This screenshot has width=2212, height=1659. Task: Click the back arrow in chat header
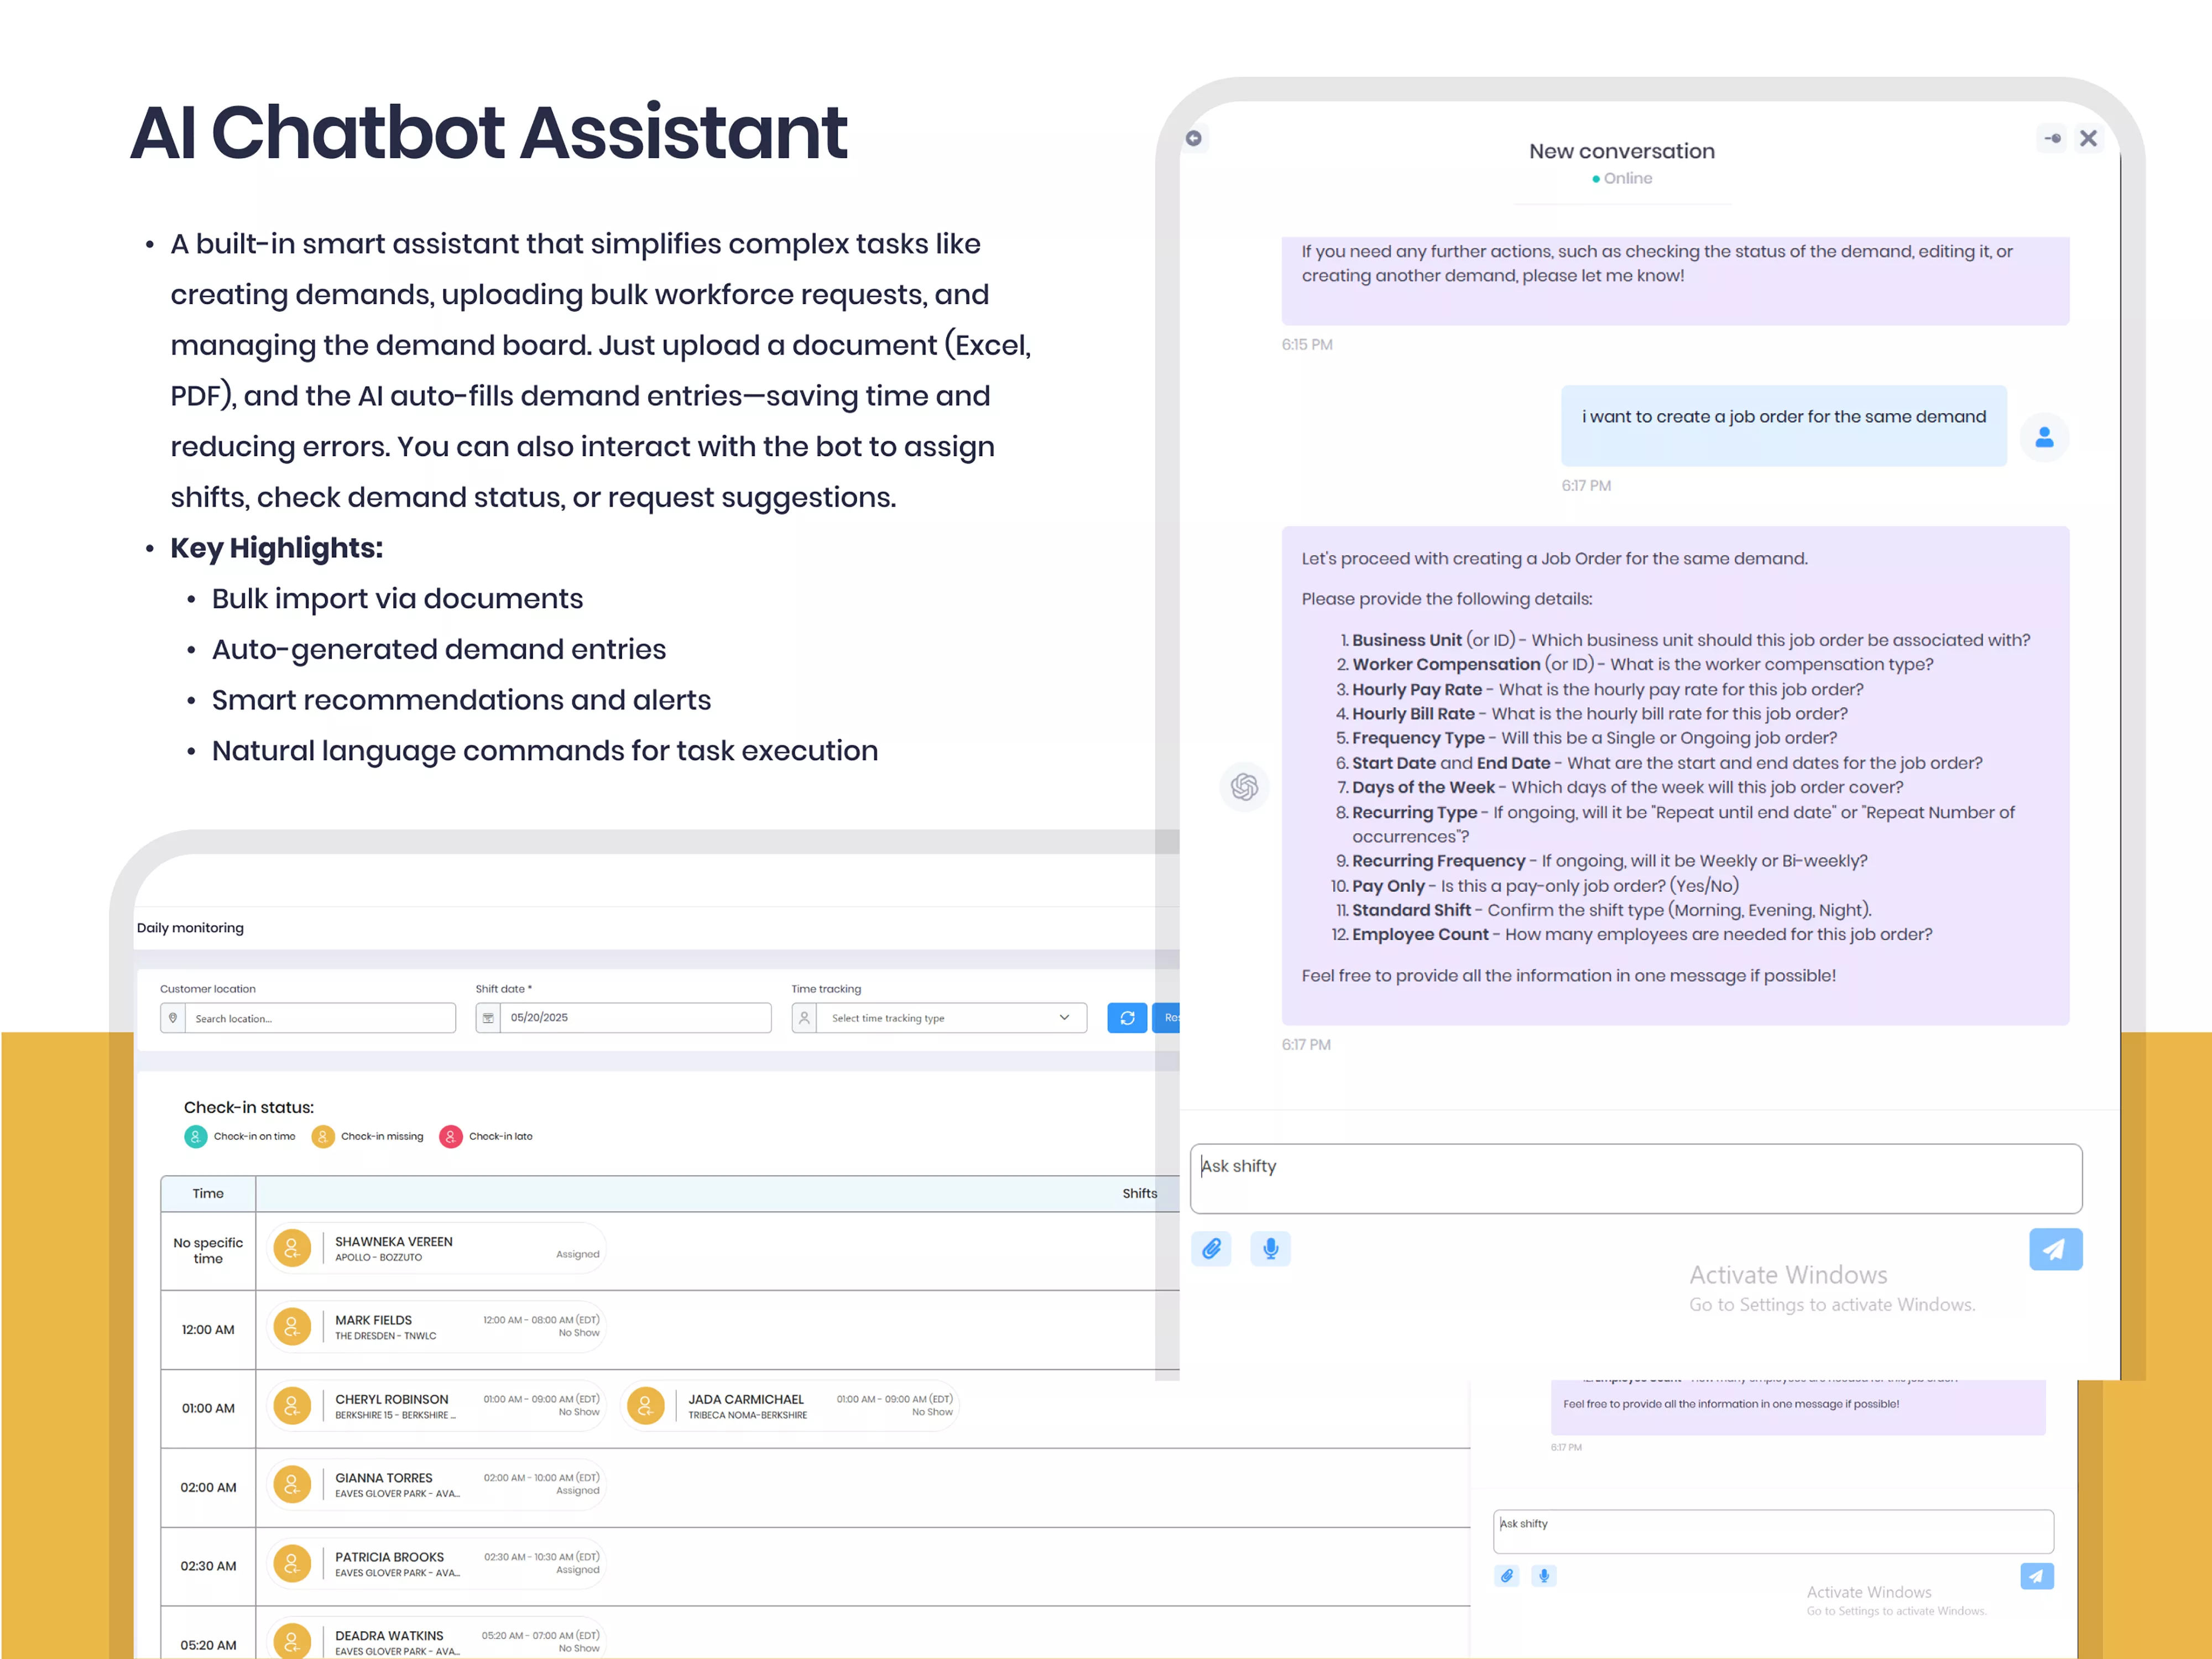pyautogui.click(x=1193, y=138)
